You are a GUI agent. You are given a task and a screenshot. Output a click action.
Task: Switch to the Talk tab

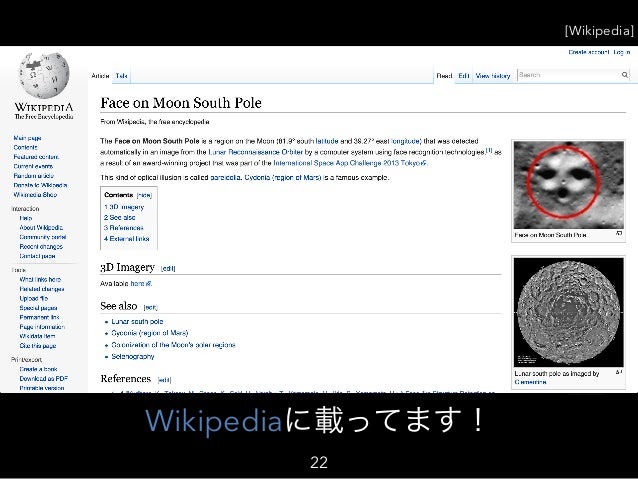pos(121,76)
